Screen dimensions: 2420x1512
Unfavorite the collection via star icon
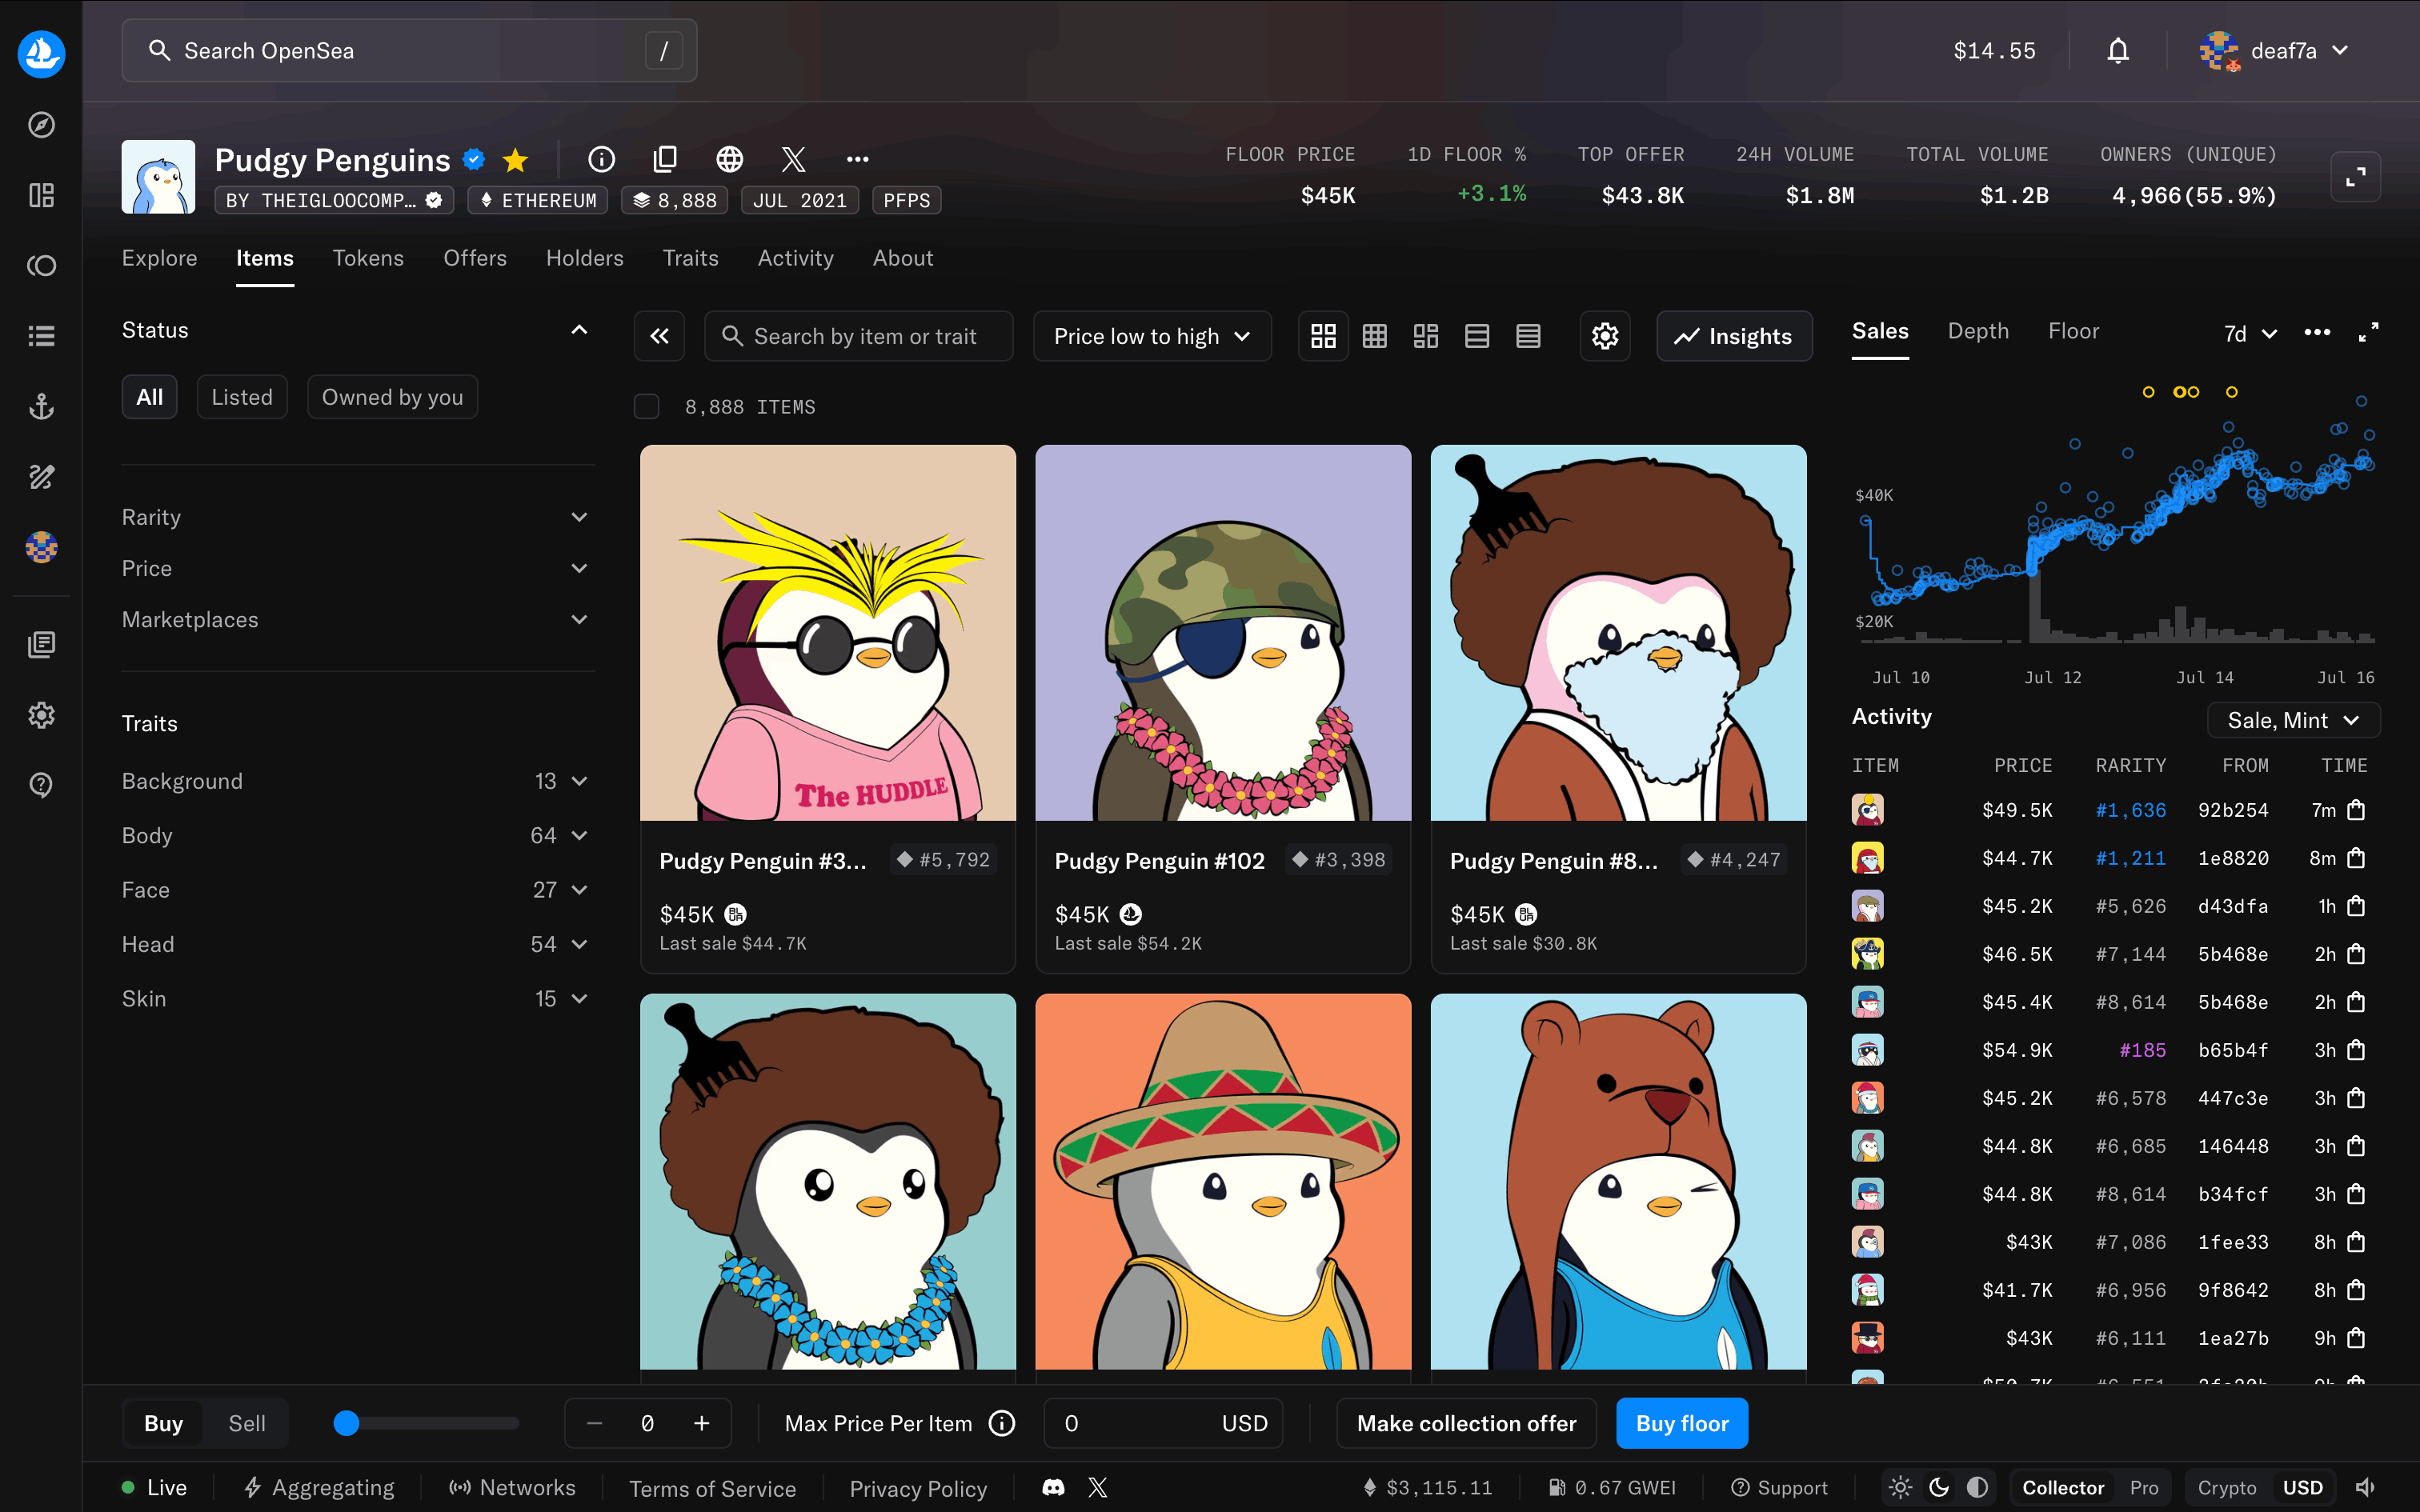[x=515, y=160]
